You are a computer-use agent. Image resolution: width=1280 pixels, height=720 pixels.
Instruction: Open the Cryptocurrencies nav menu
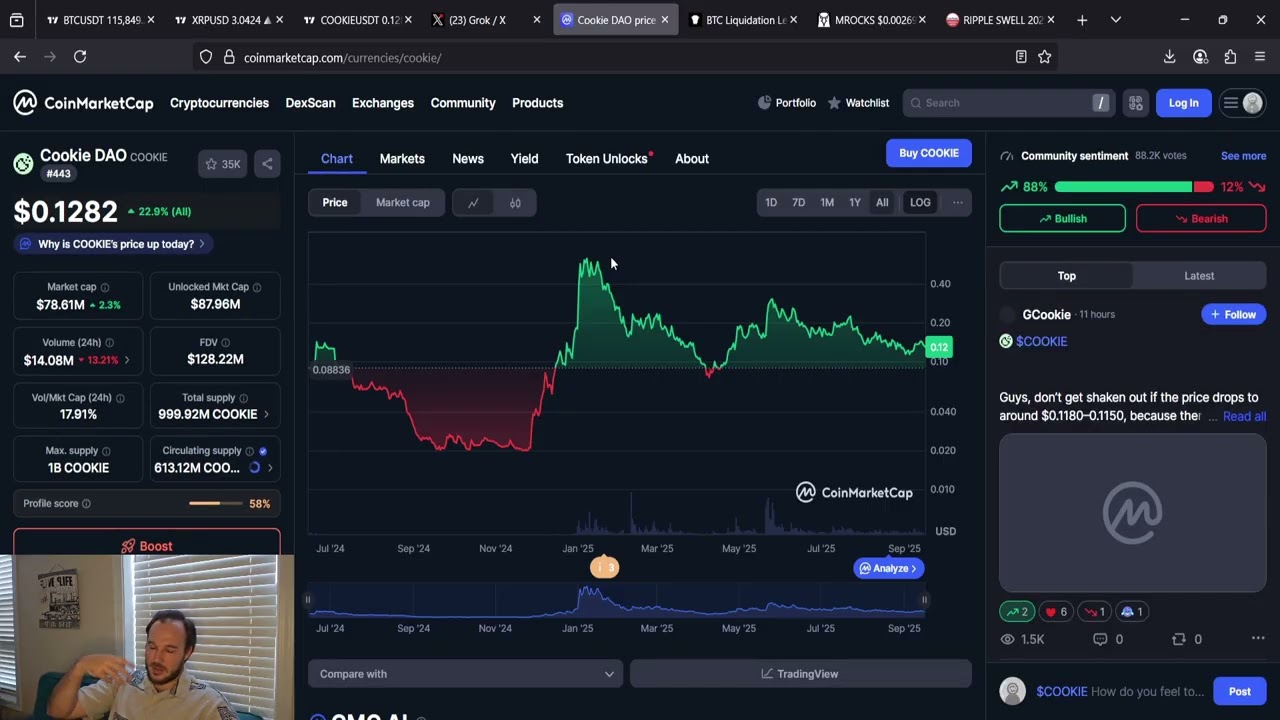219,103
